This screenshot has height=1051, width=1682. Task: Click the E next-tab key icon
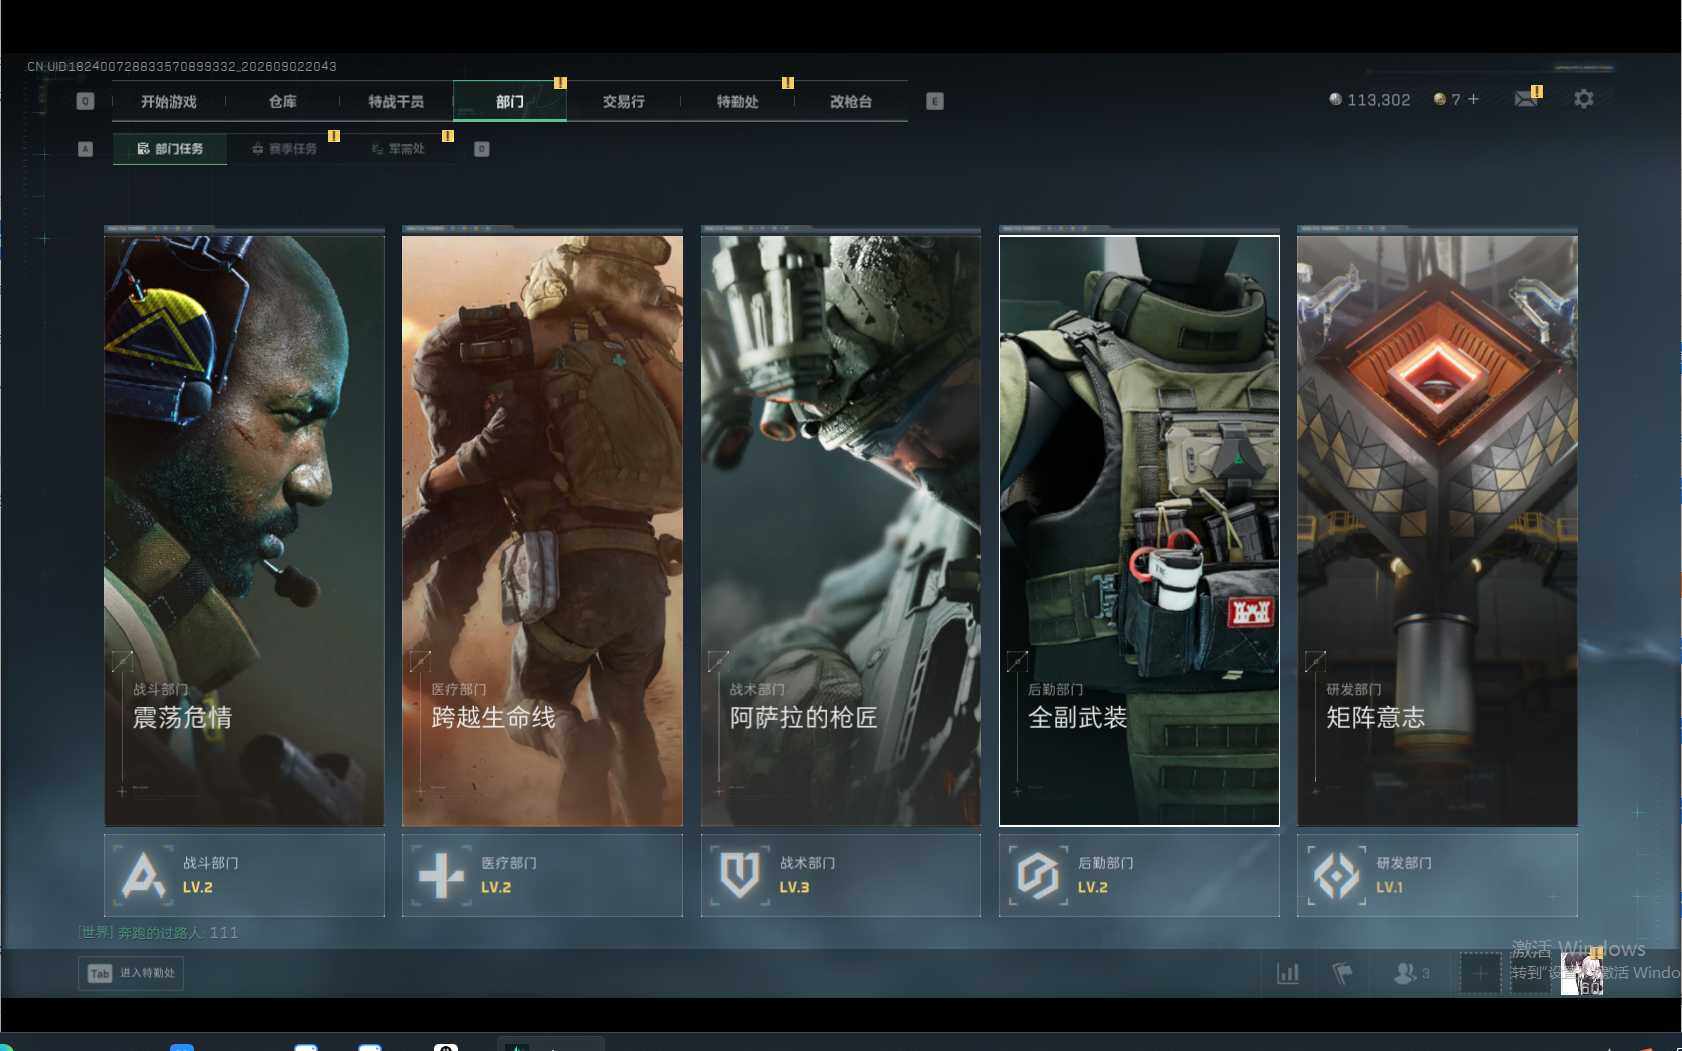pos(935,101)
